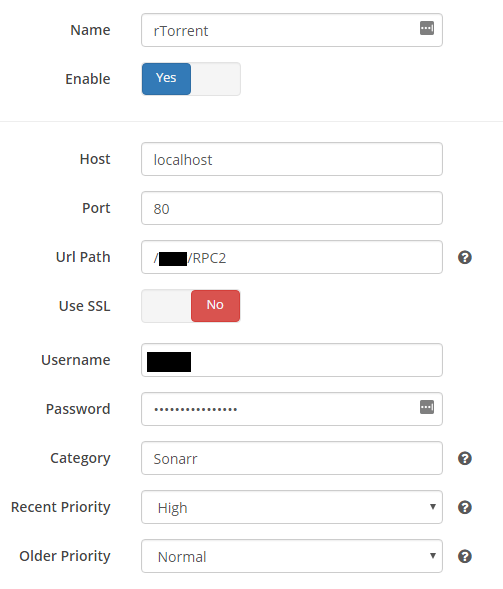Click the Port field showing 80
The width and height of the screenshot is (503, 589).
click(292, 208)
